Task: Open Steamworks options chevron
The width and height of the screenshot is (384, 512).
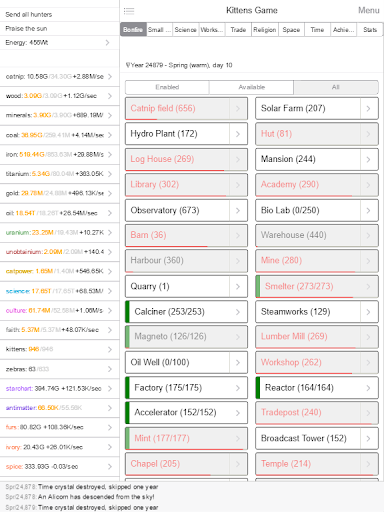Action: (x=369, y=312)
